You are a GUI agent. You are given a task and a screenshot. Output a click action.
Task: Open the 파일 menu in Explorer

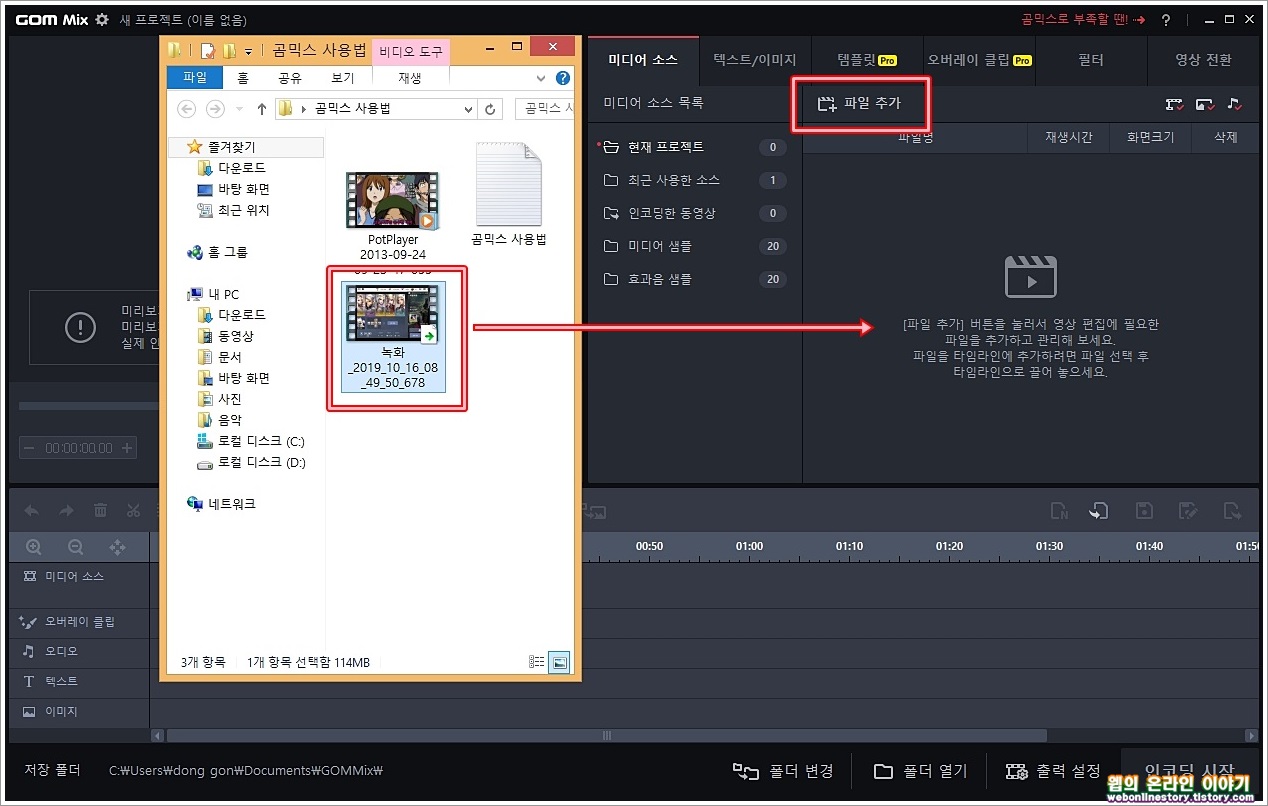[195, 78]
